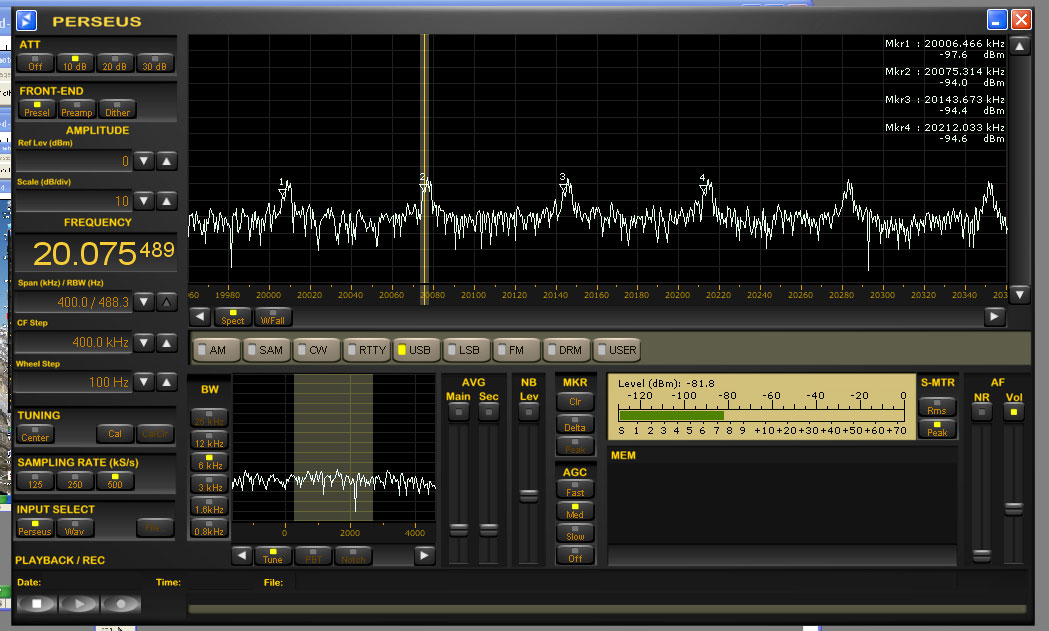
Task: Increase CF Step value
Action: pyautogui.click(x=167, y=343)
